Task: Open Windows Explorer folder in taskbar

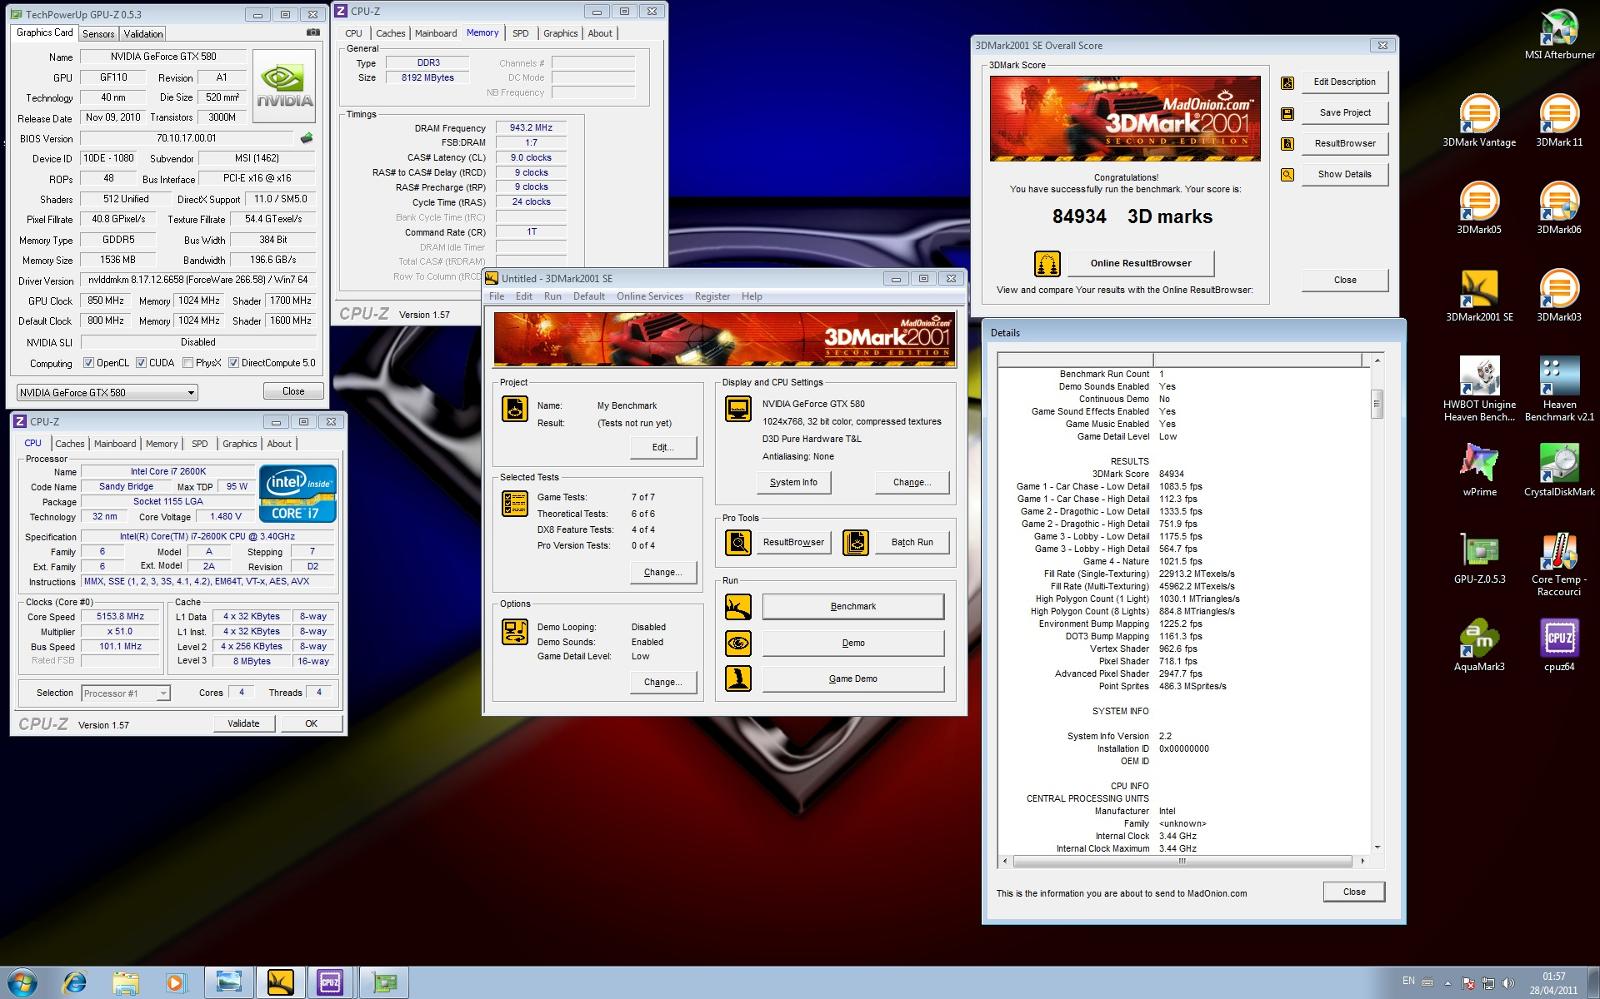Action: (125, 983)
